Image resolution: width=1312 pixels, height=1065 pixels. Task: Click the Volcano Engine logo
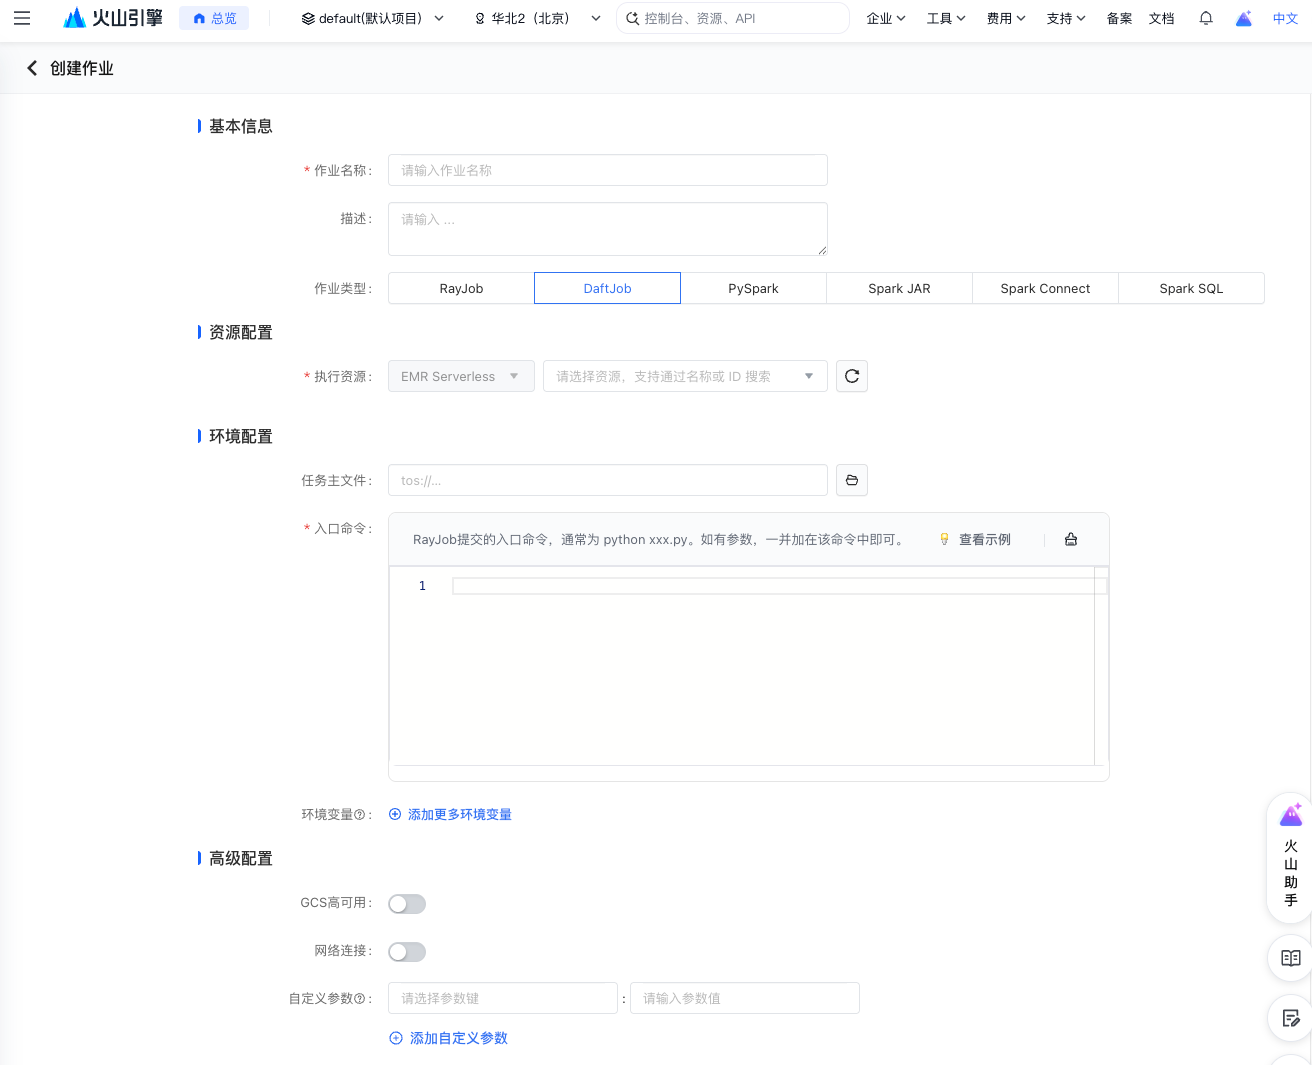112,18
